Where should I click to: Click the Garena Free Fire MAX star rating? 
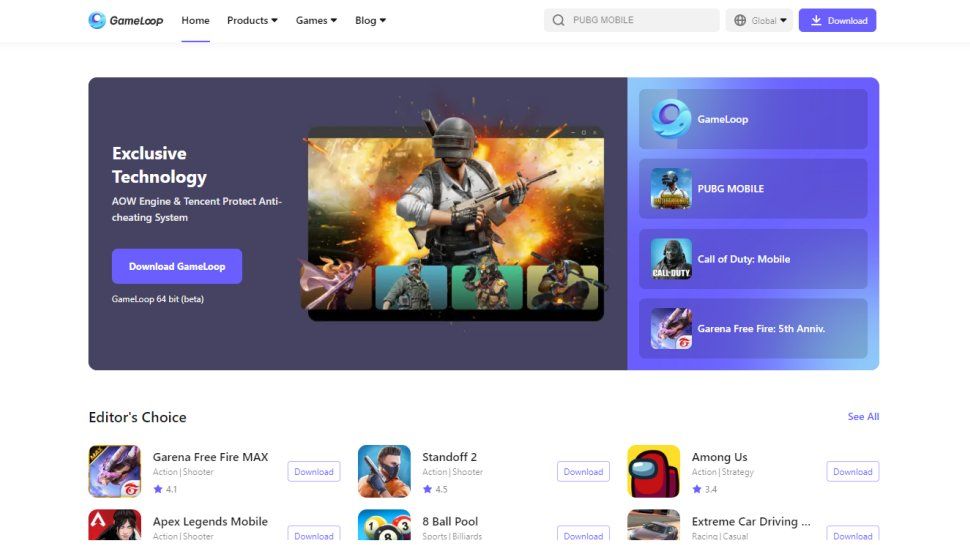[x=165, y=489]
